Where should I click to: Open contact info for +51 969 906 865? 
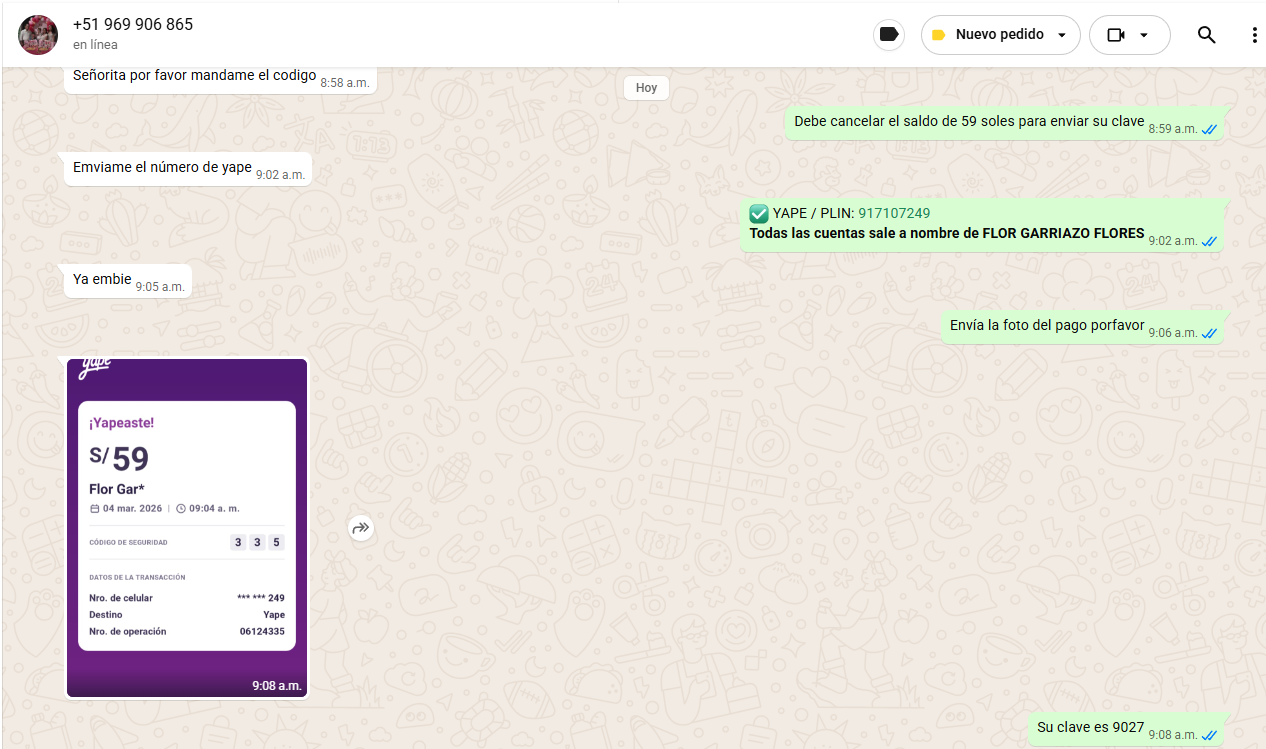(x=133, y=24)
